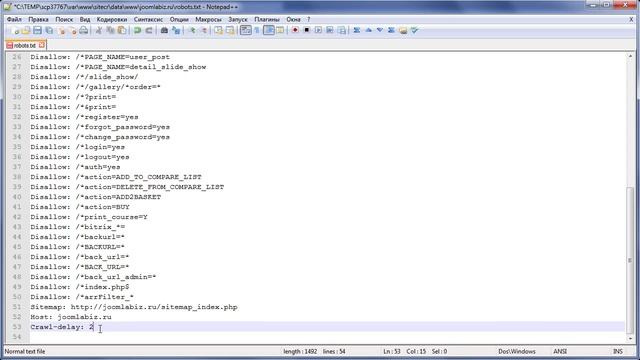Open the Окна menu
Screen dimensions: 640x360
coord(293,19)
